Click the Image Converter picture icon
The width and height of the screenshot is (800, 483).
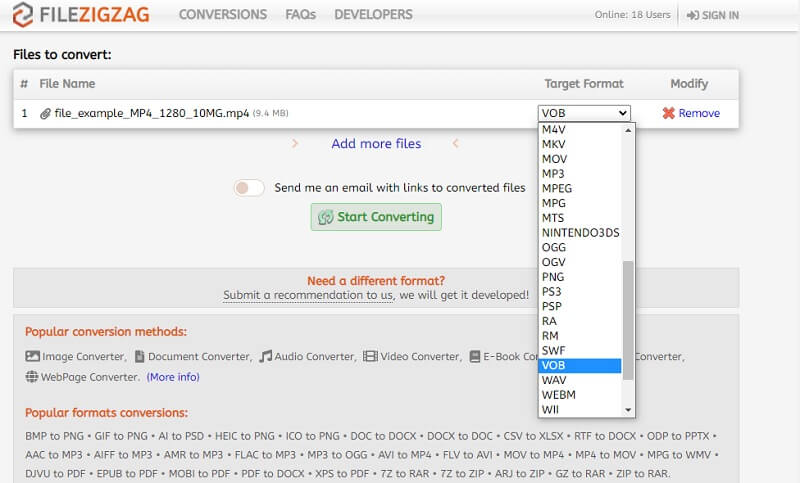[x=32, y=356]
